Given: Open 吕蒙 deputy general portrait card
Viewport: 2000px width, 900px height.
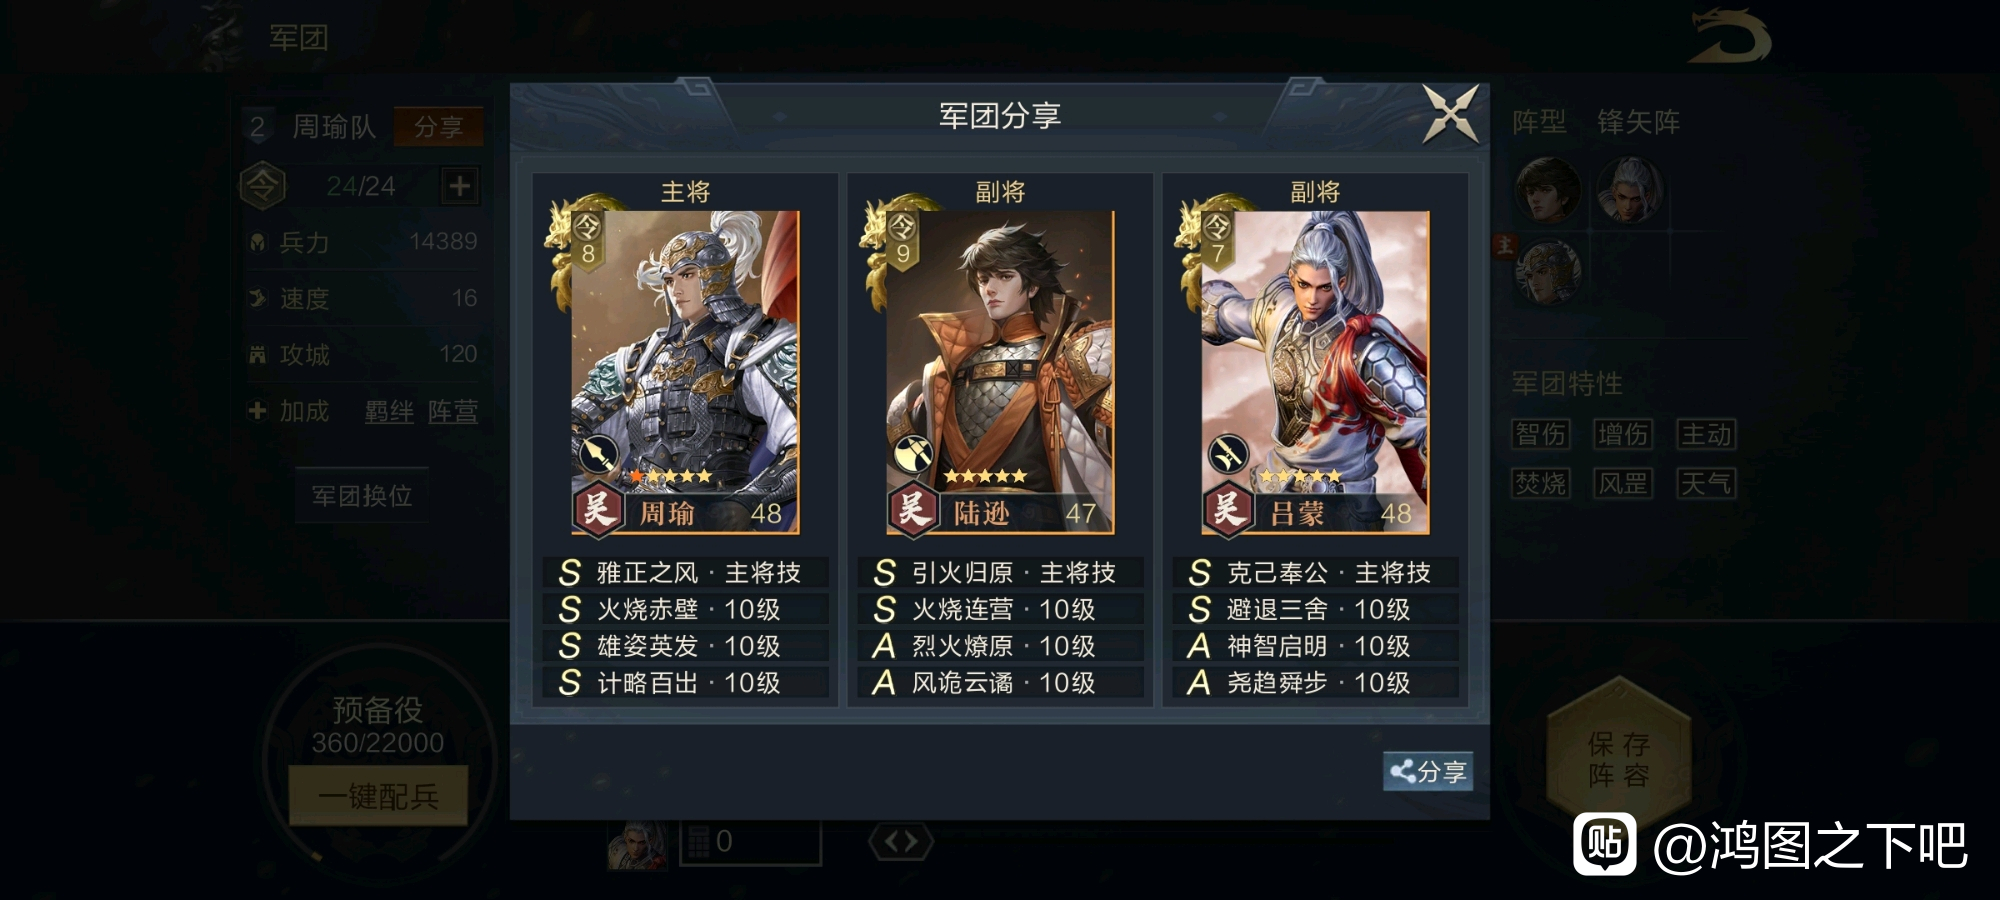Looking at the screenshot, I should click(1315, 371).
